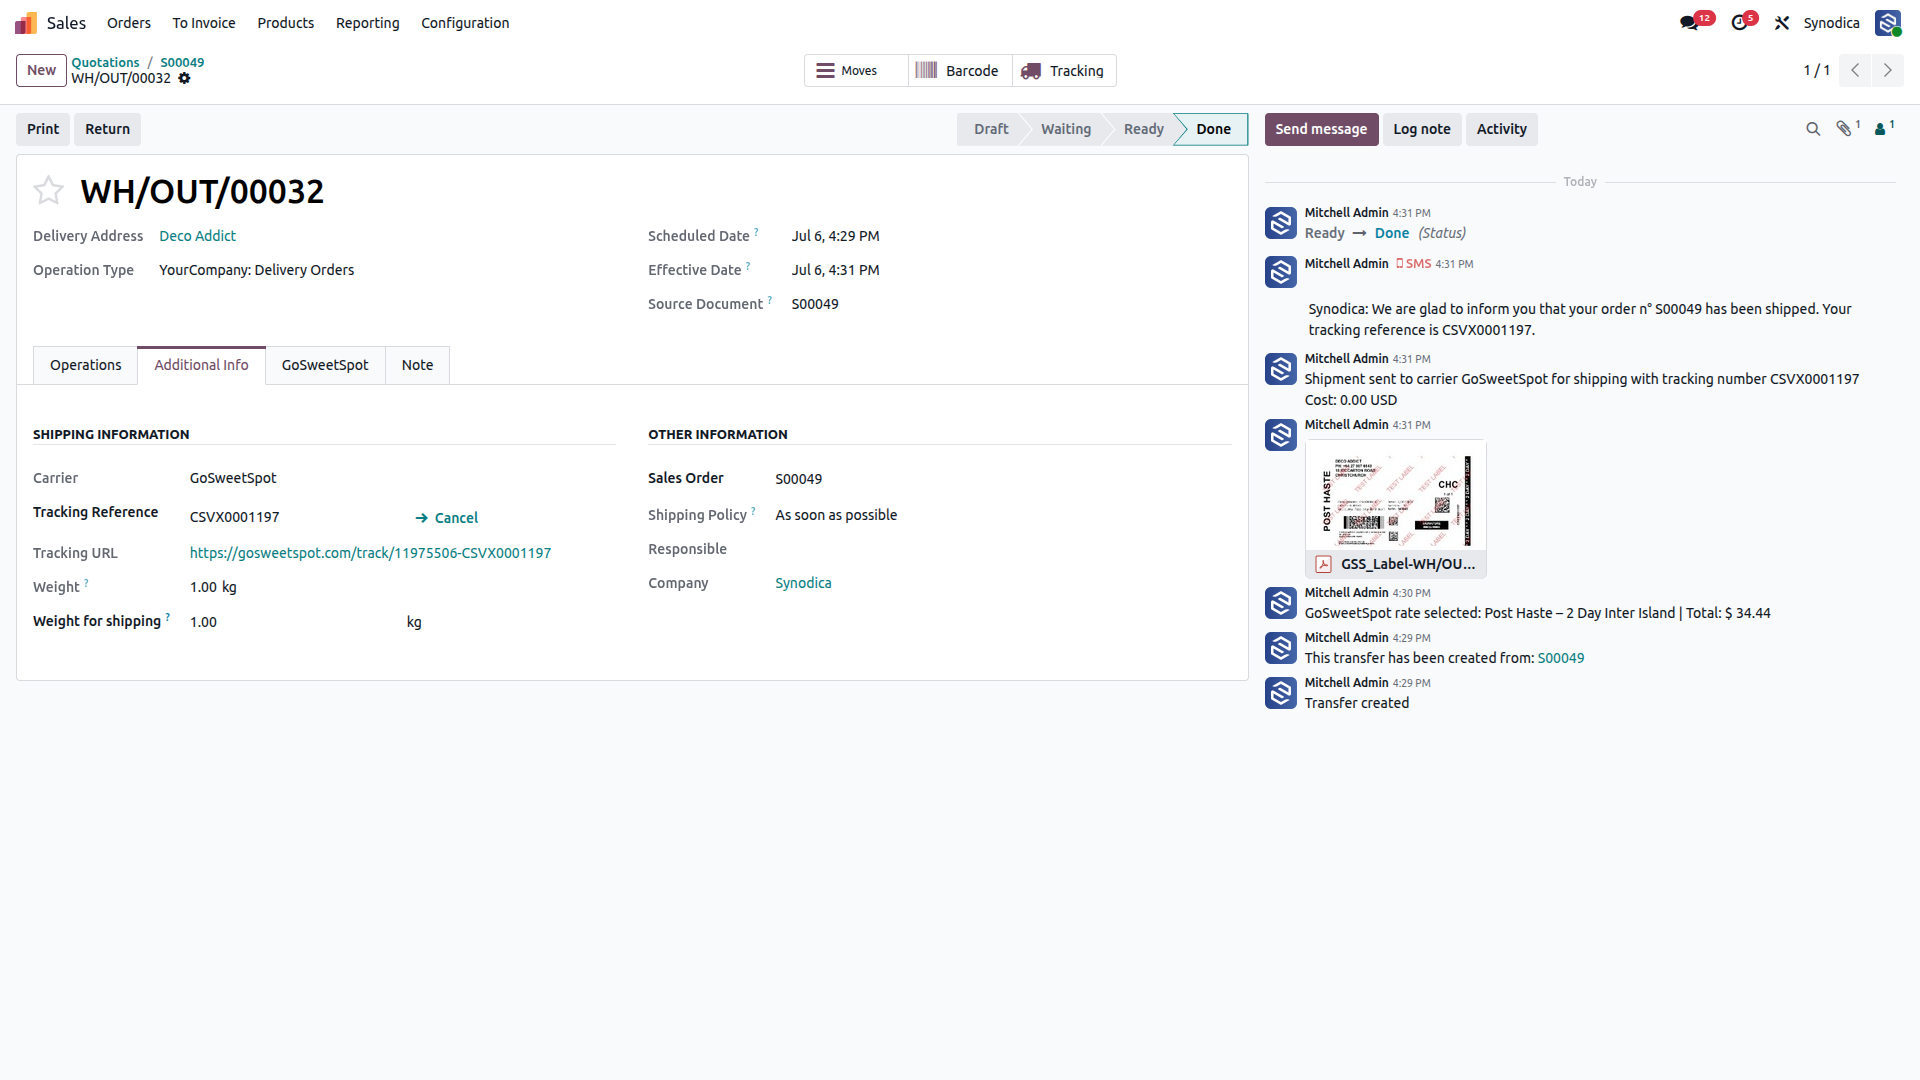
Task: Cancel the tracking reference shipment
Action: [x=447, y=518]
